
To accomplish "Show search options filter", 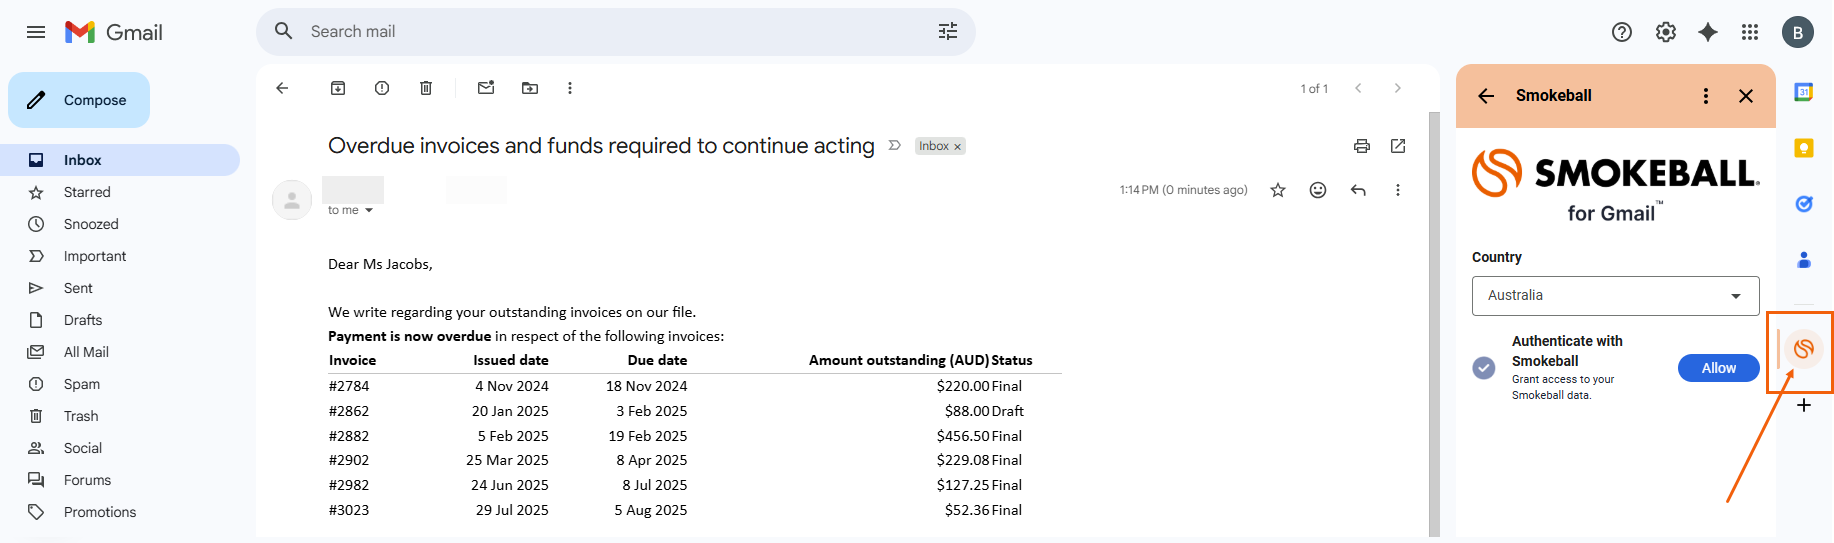I will click(948, 32).
